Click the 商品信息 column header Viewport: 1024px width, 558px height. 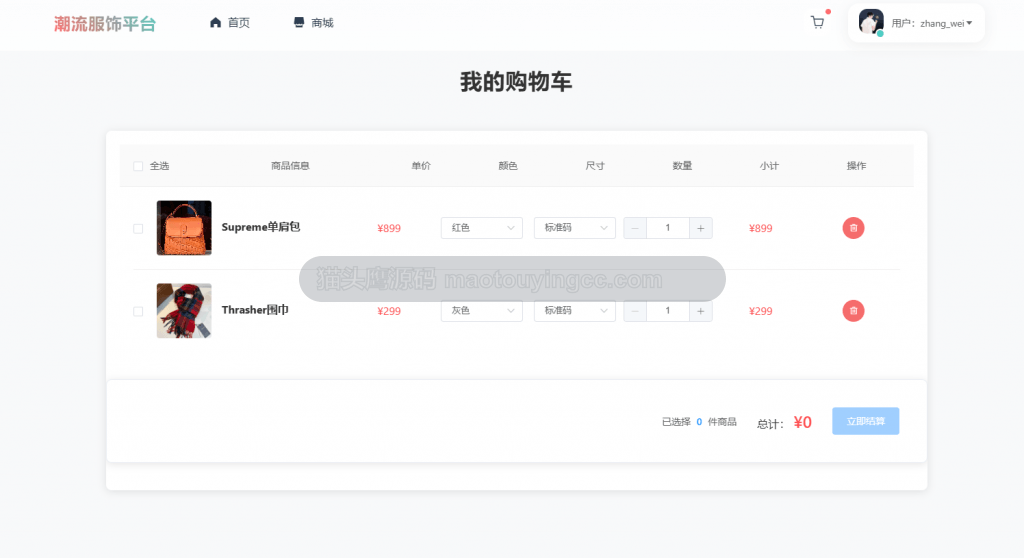click(x=290, y=166)
